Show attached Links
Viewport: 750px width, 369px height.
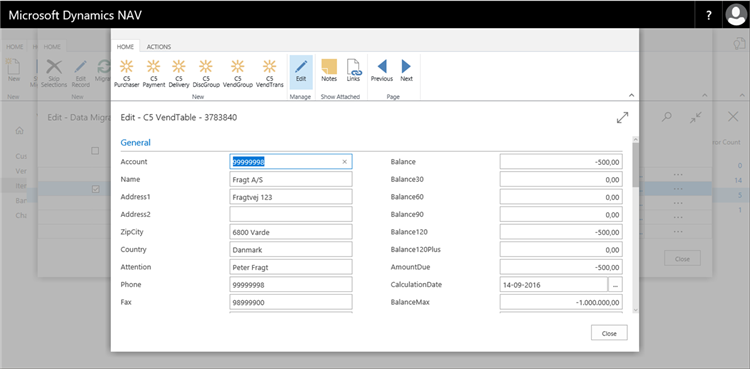click(353, 71)
